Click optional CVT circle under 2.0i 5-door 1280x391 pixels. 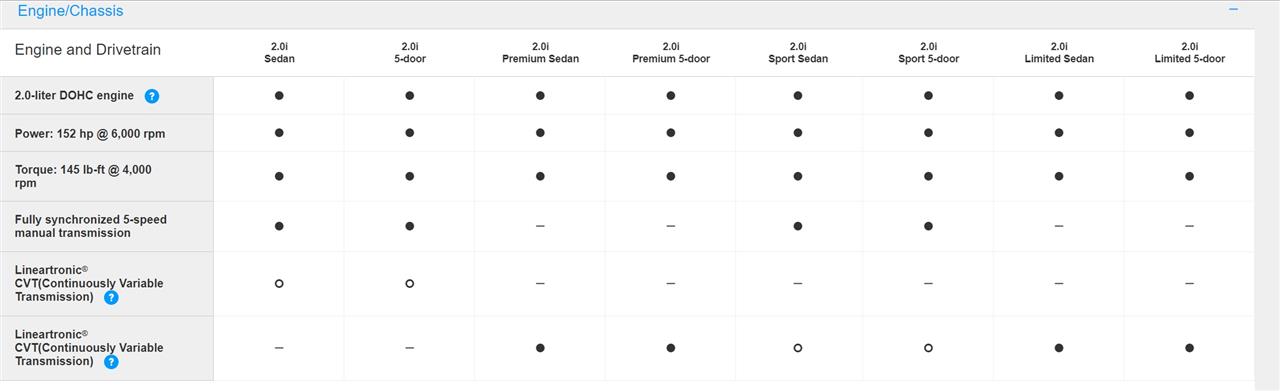tap(409, 284)
